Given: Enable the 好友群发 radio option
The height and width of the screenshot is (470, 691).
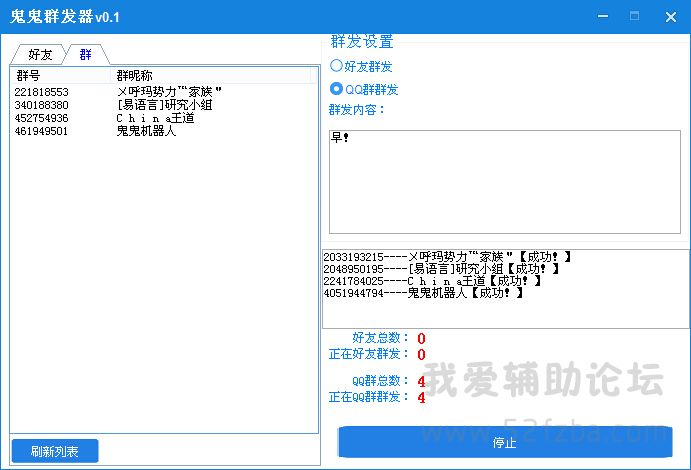Looking at the screenshot, I should pos(337,66).
